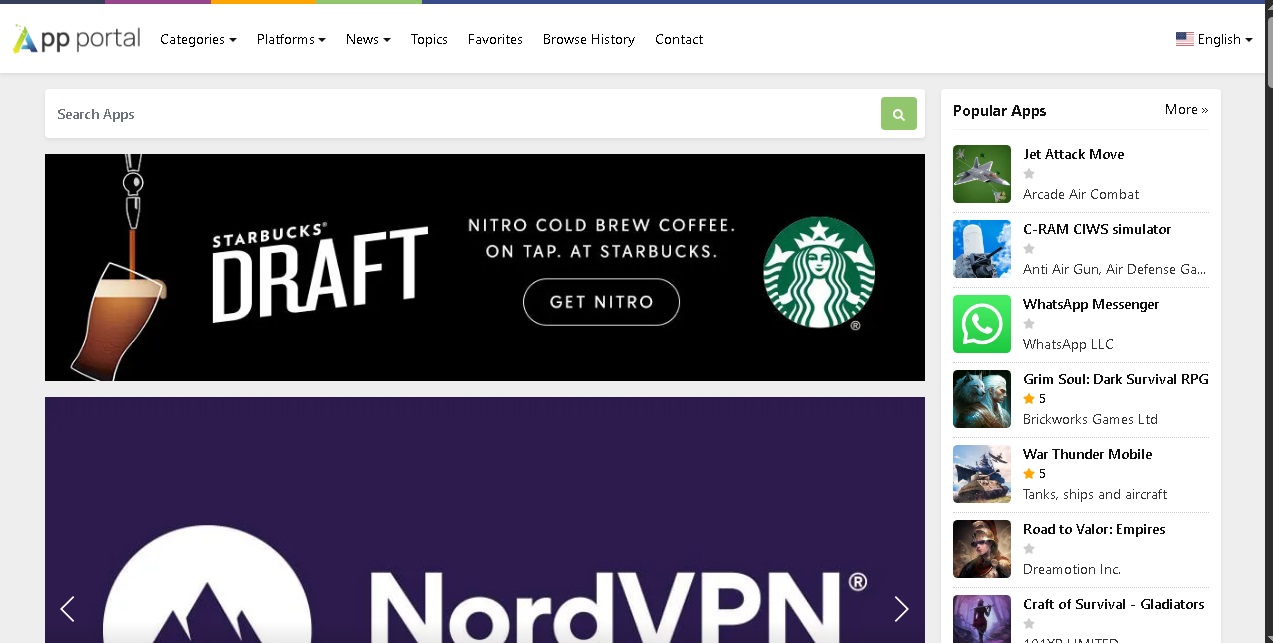Click the GET NITRO button in ad

click(x=601, y=302)
